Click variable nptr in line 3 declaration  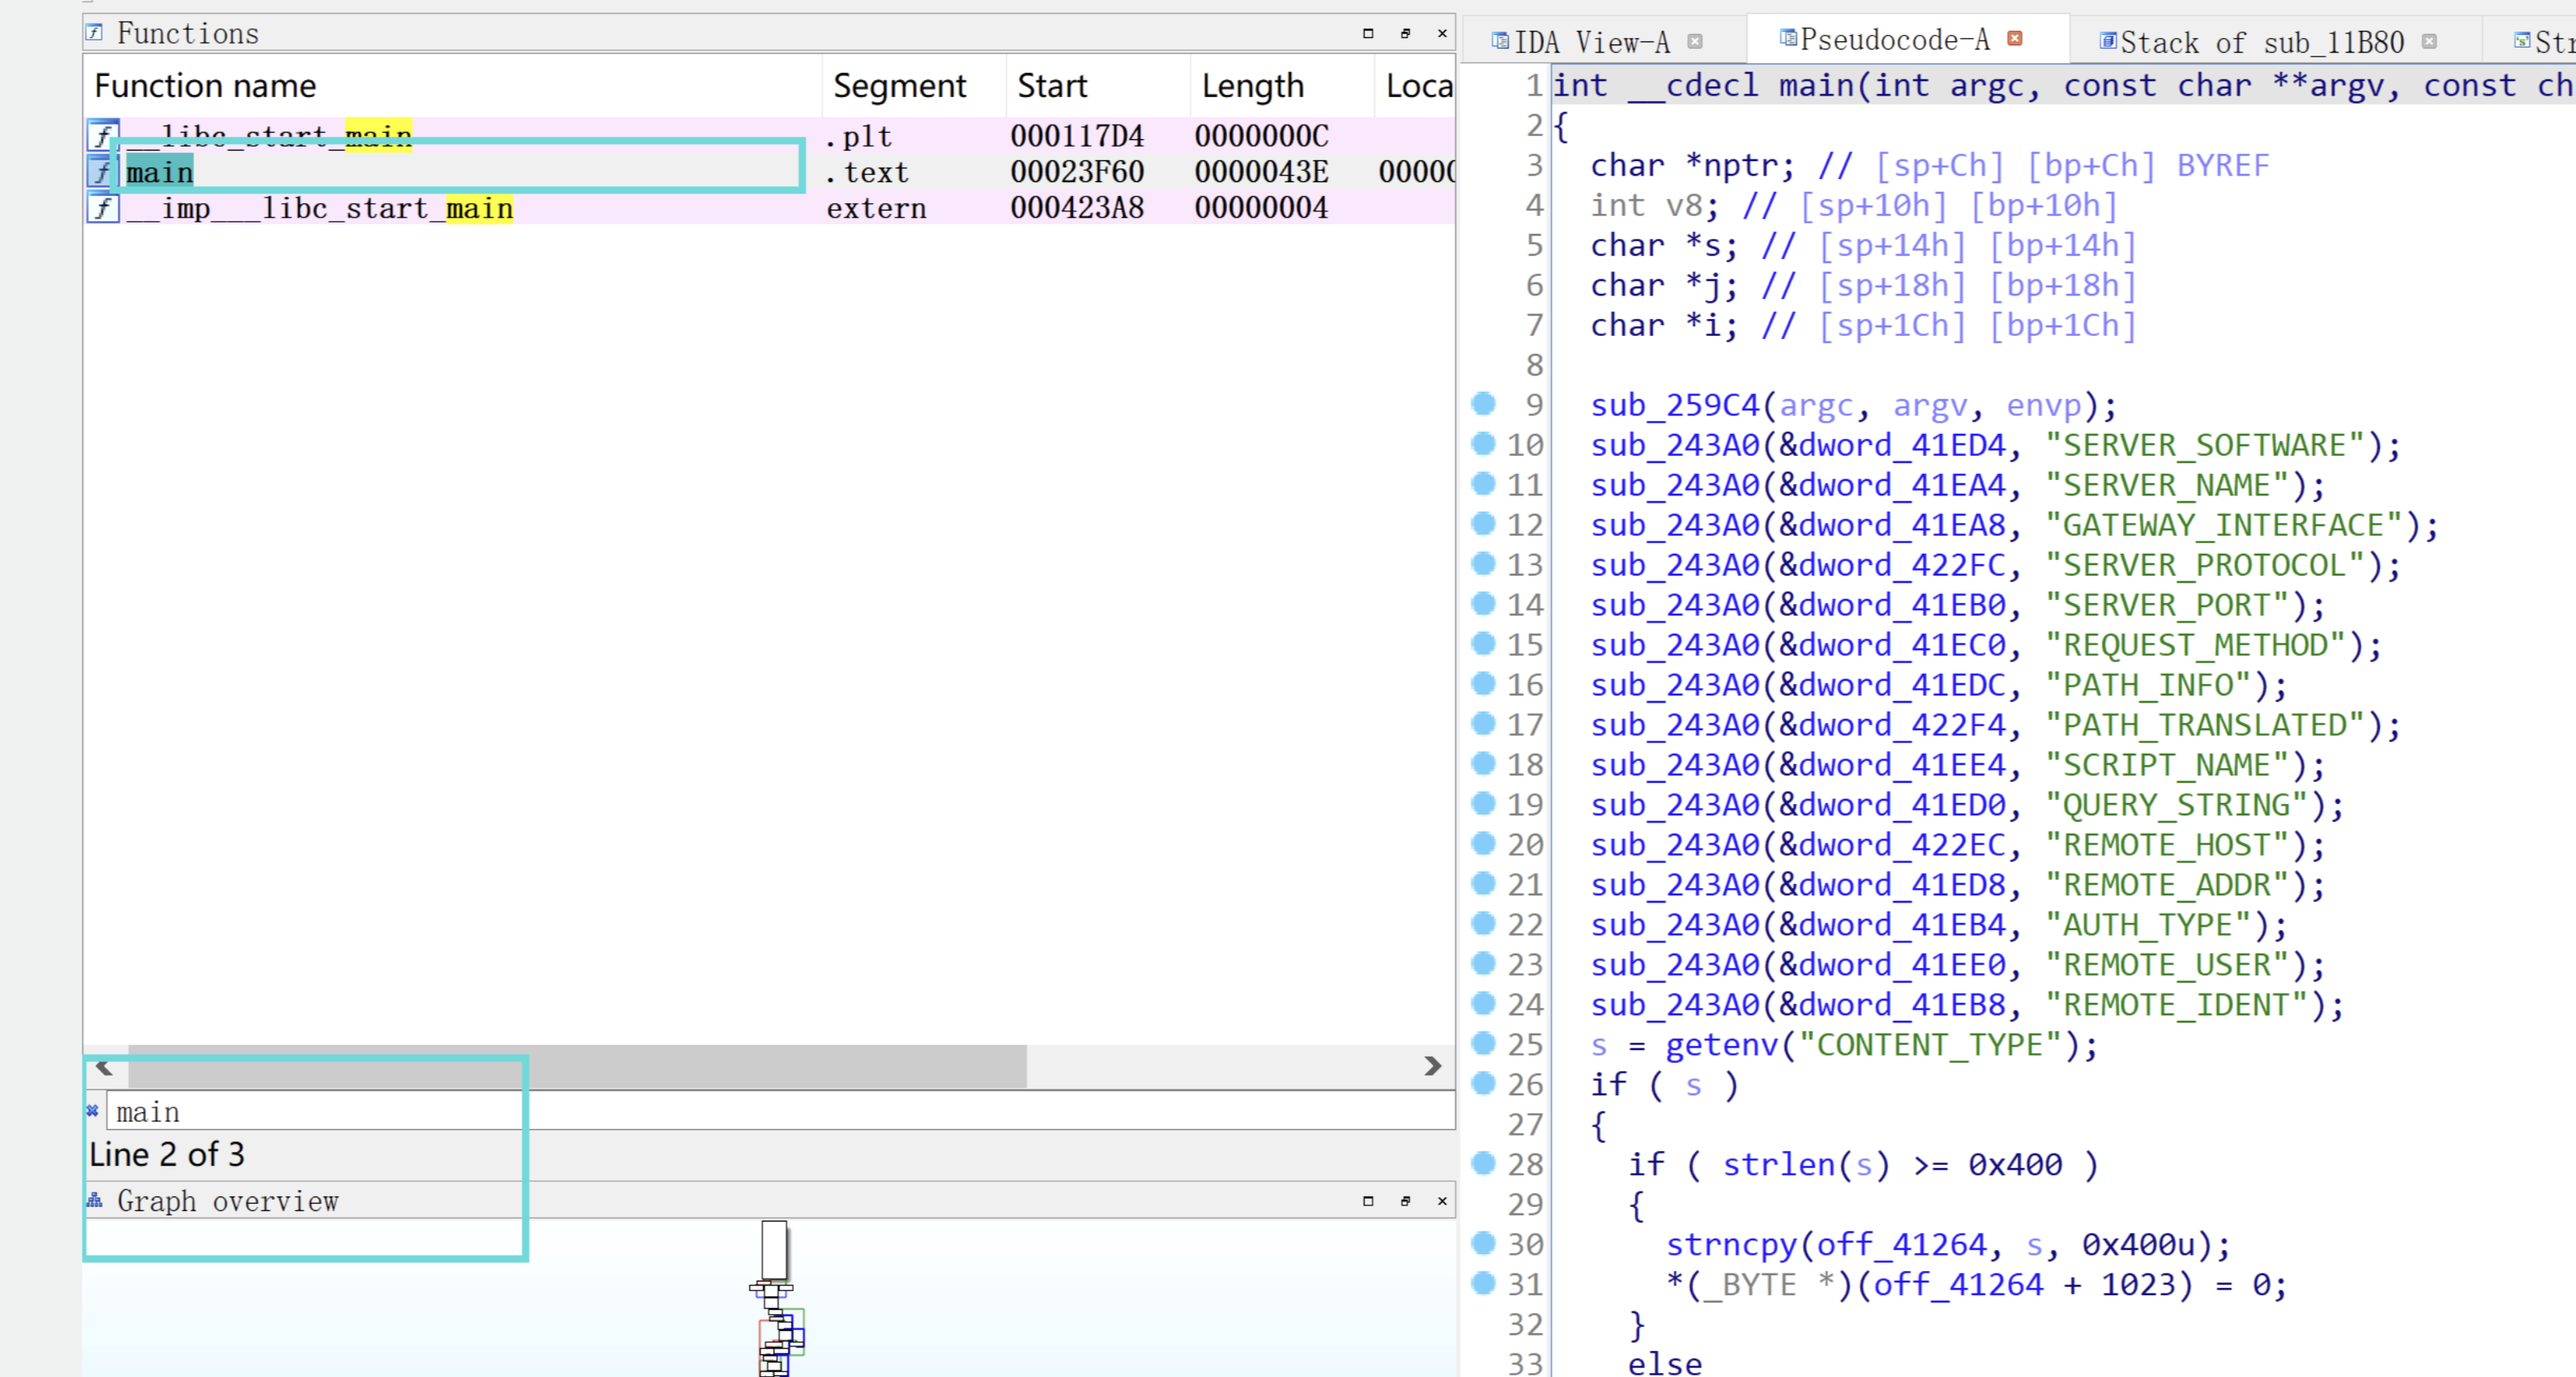point(1741,165)
